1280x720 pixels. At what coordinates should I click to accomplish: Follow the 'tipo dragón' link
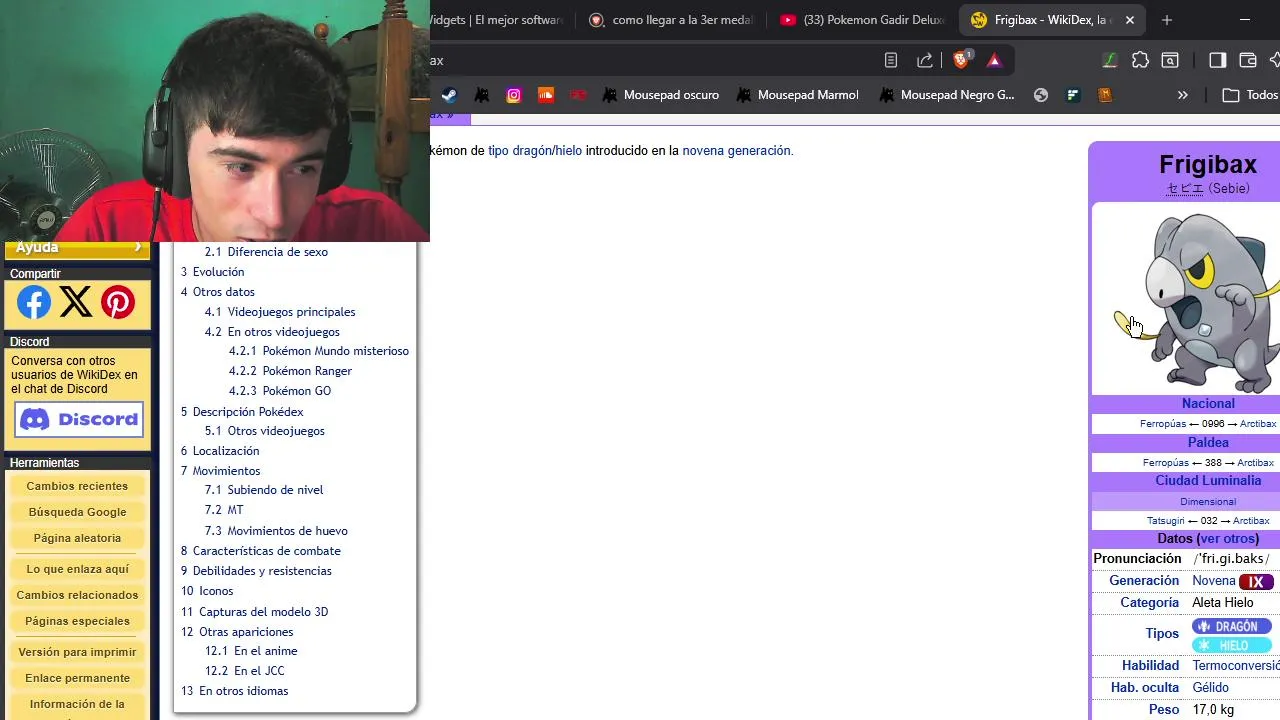click(518, 151)
